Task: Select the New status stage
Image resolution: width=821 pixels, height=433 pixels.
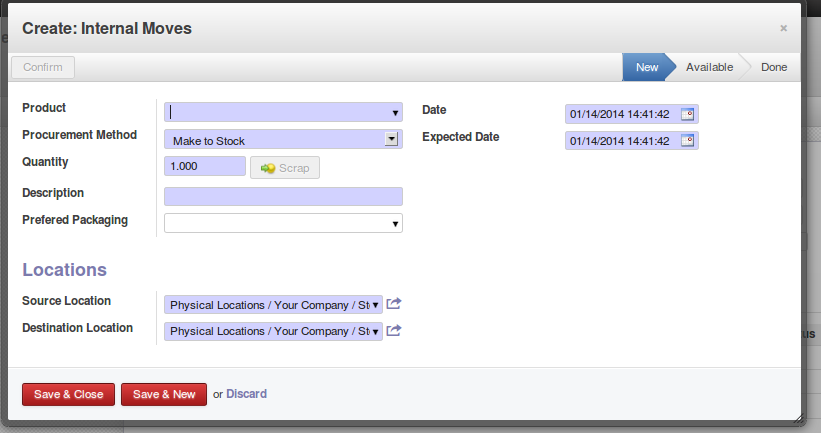Action: [646, 67]
